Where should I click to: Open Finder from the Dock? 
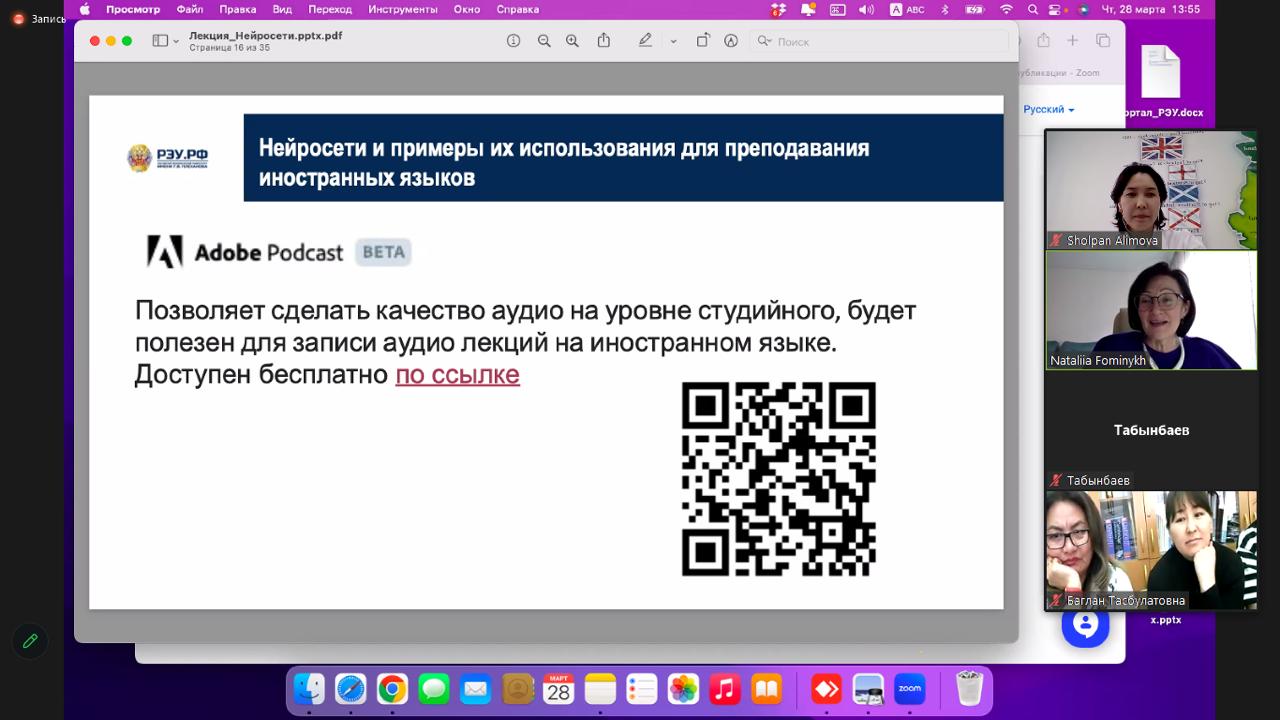[x=309, y=689]
